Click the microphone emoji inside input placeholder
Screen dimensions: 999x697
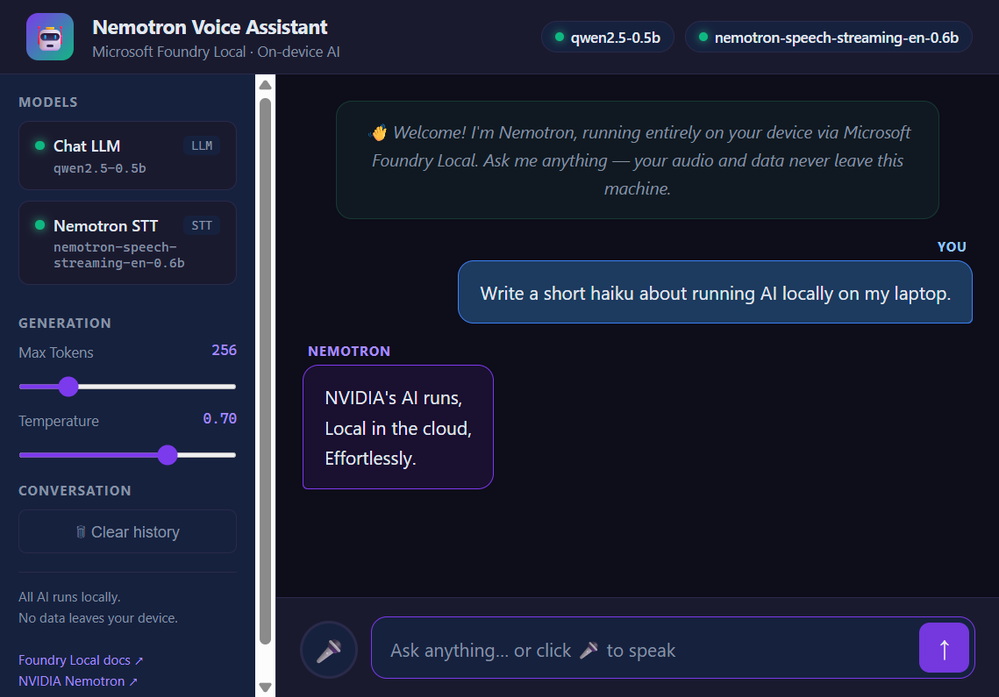pyautogui.click(x=589, y=650)
